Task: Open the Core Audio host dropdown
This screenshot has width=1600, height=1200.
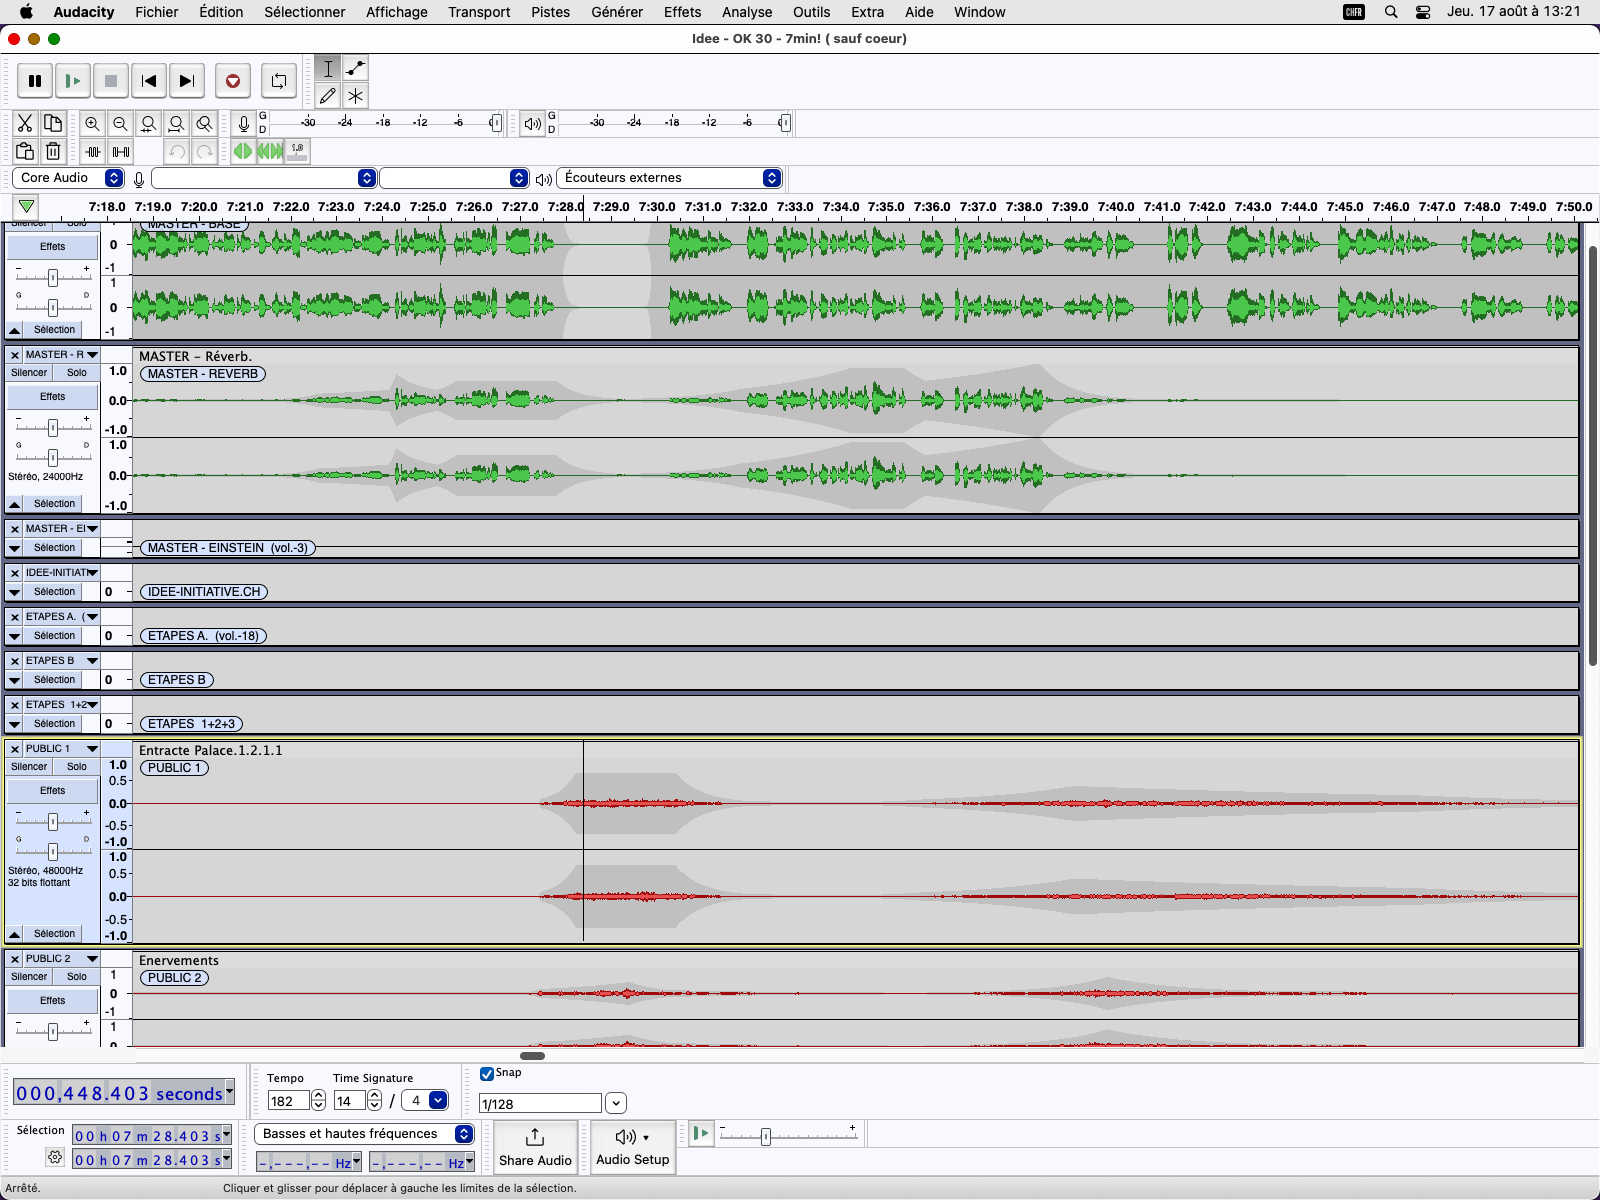Action: (x=70, y=178)
